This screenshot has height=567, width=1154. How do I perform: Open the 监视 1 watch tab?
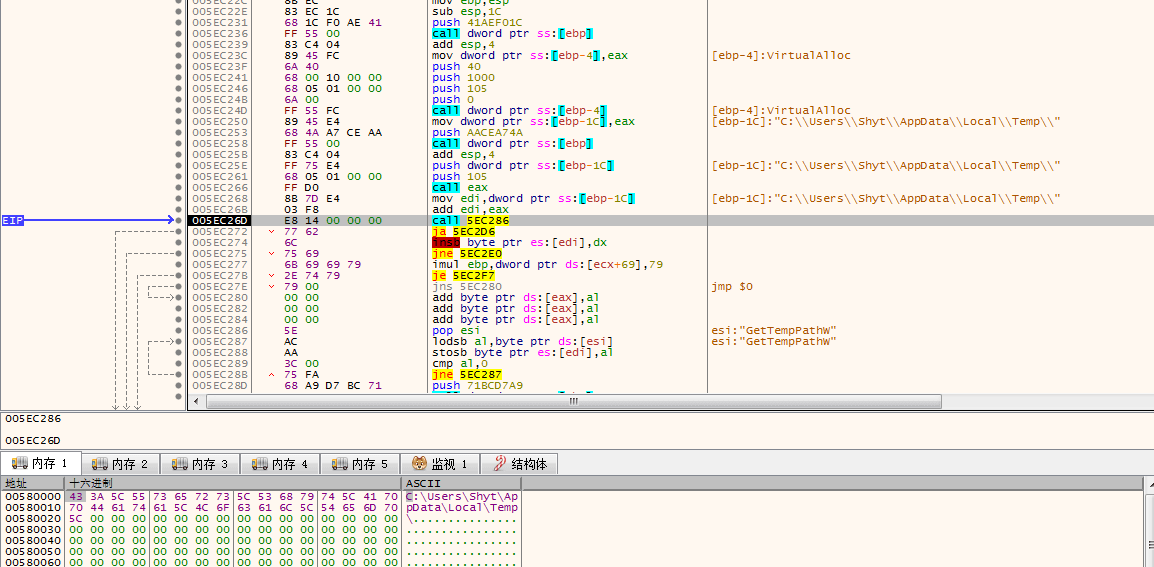440,464
